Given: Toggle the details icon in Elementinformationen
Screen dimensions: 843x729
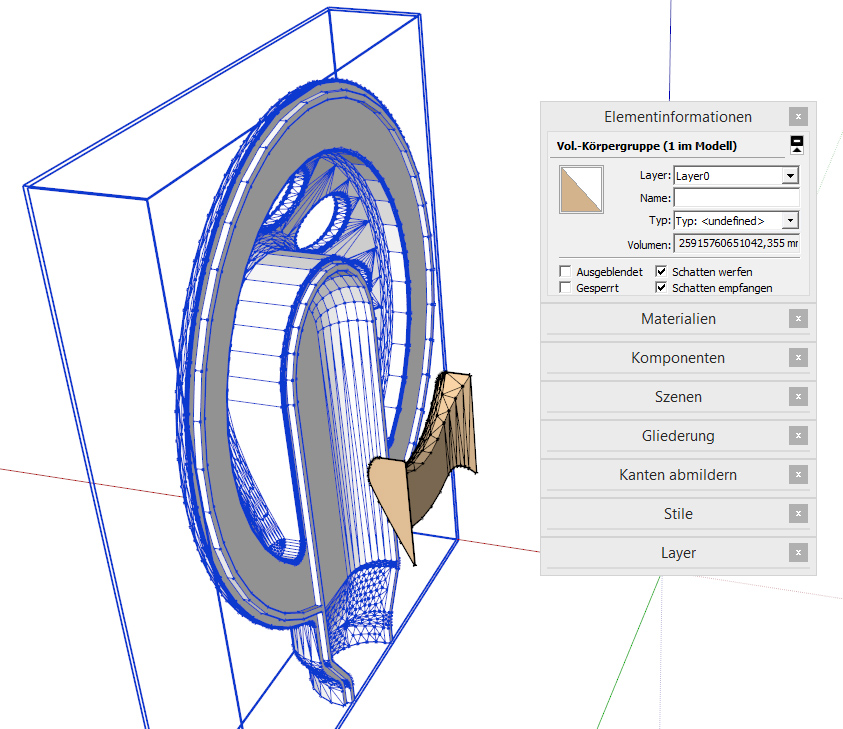Looking at the screenshot, I should click(x=796, y=145).
